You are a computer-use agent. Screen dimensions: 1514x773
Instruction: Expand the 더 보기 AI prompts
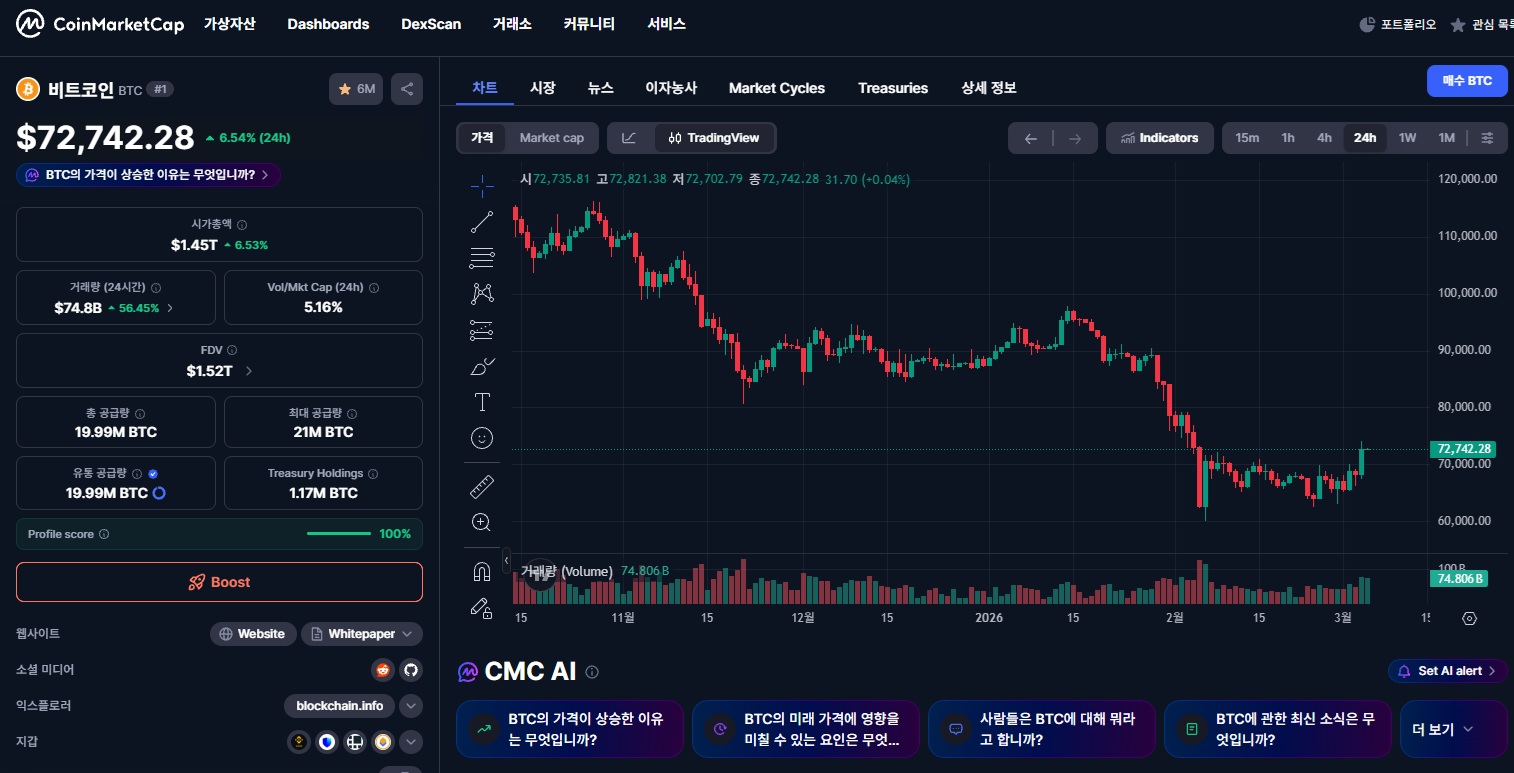click(x=1452, y=729)
